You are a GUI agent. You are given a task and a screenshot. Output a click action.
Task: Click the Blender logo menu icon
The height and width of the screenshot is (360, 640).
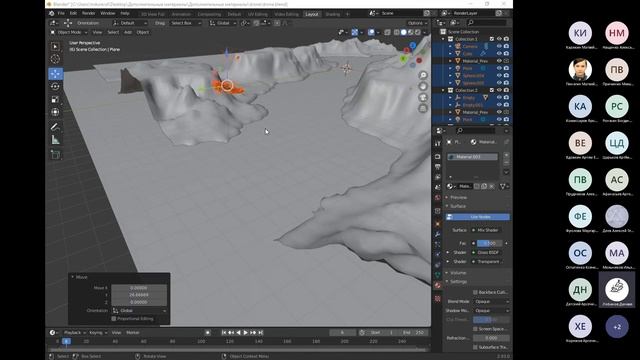(51, 13)
